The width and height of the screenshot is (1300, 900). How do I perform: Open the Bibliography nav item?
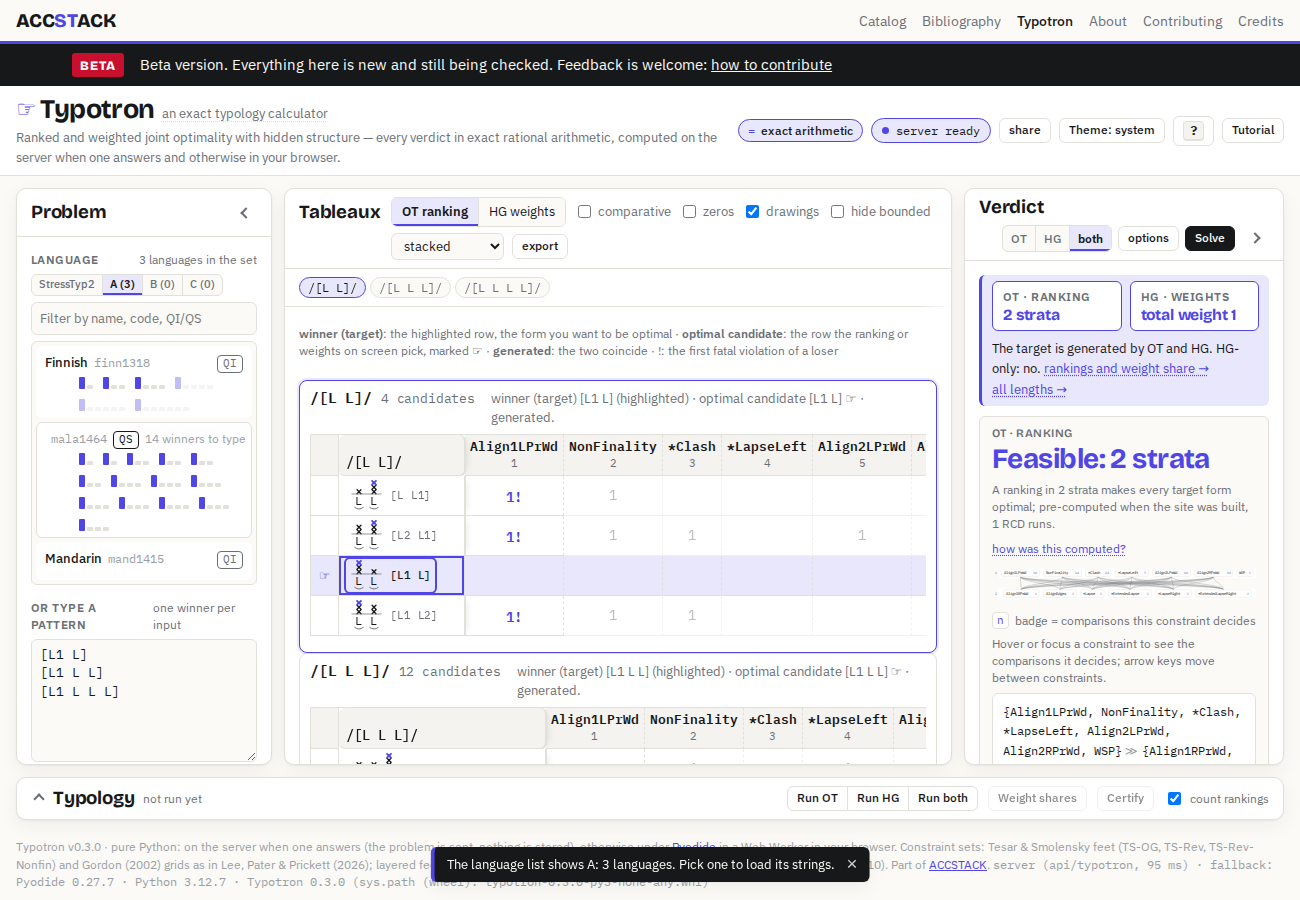961,21
